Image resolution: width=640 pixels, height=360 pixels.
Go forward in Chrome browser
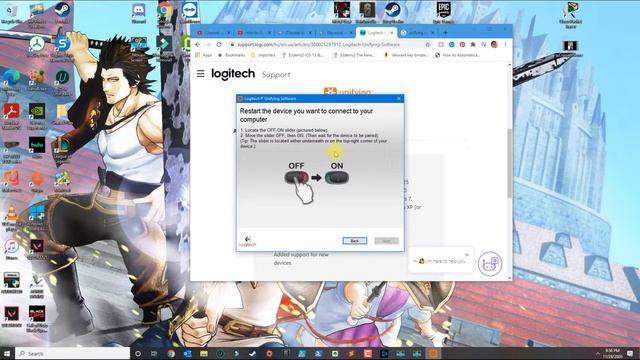click(208, 44)
